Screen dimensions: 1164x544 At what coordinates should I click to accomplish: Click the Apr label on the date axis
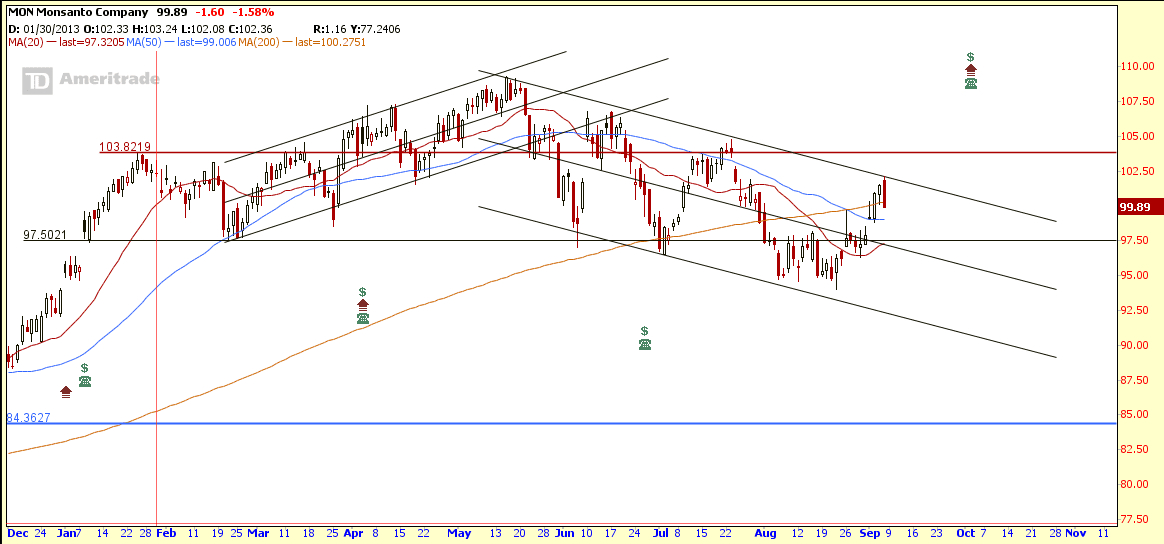pos(353,533)
